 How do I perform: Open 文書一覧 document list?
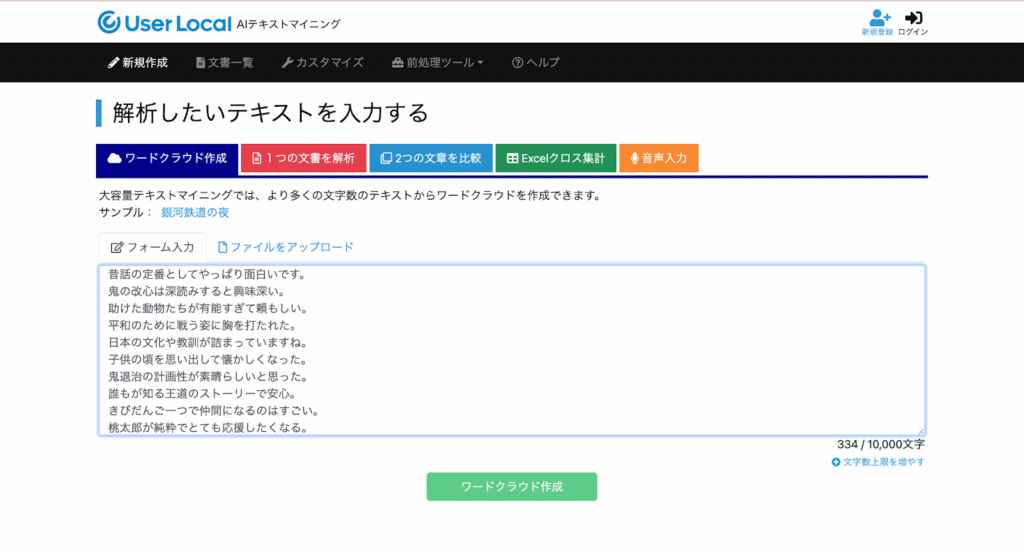225,62
